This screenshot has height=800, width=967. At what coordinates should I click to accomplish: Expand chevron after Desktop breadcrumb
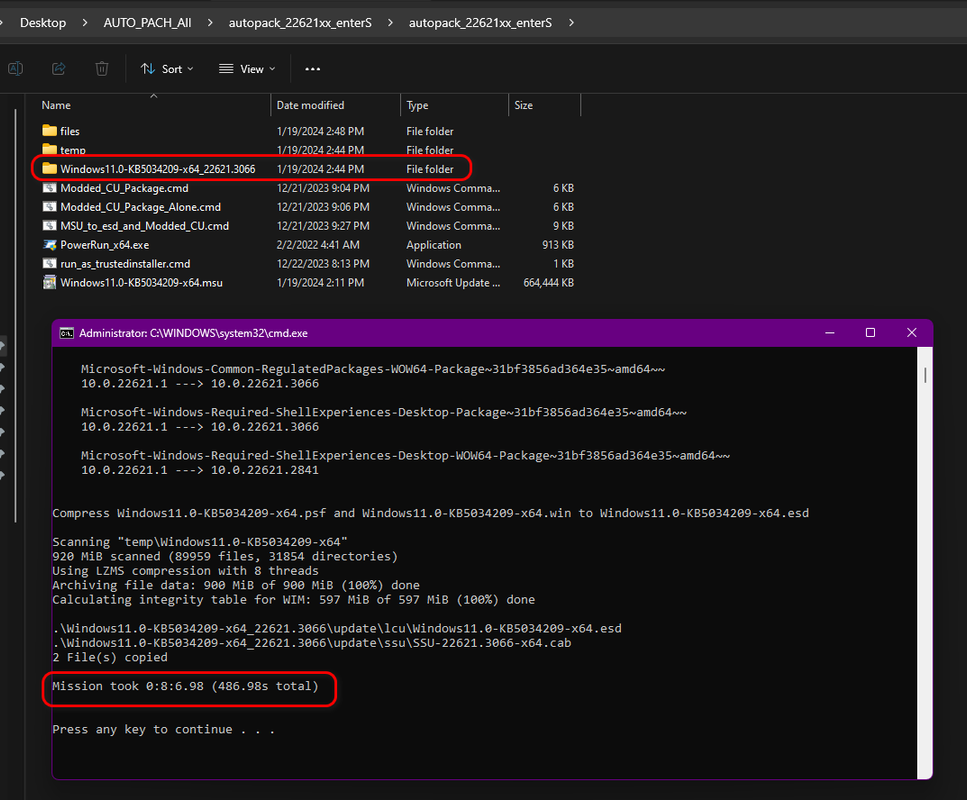pyautogui.click(x=84, y=23)
